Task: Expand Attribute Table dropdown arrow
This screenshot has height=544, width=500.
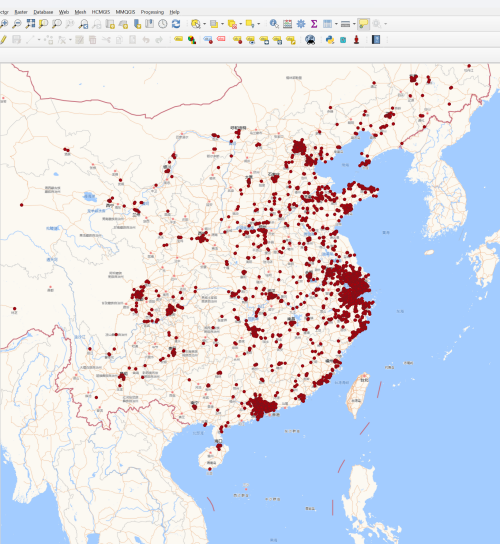Action: click(x=336, y=24)
